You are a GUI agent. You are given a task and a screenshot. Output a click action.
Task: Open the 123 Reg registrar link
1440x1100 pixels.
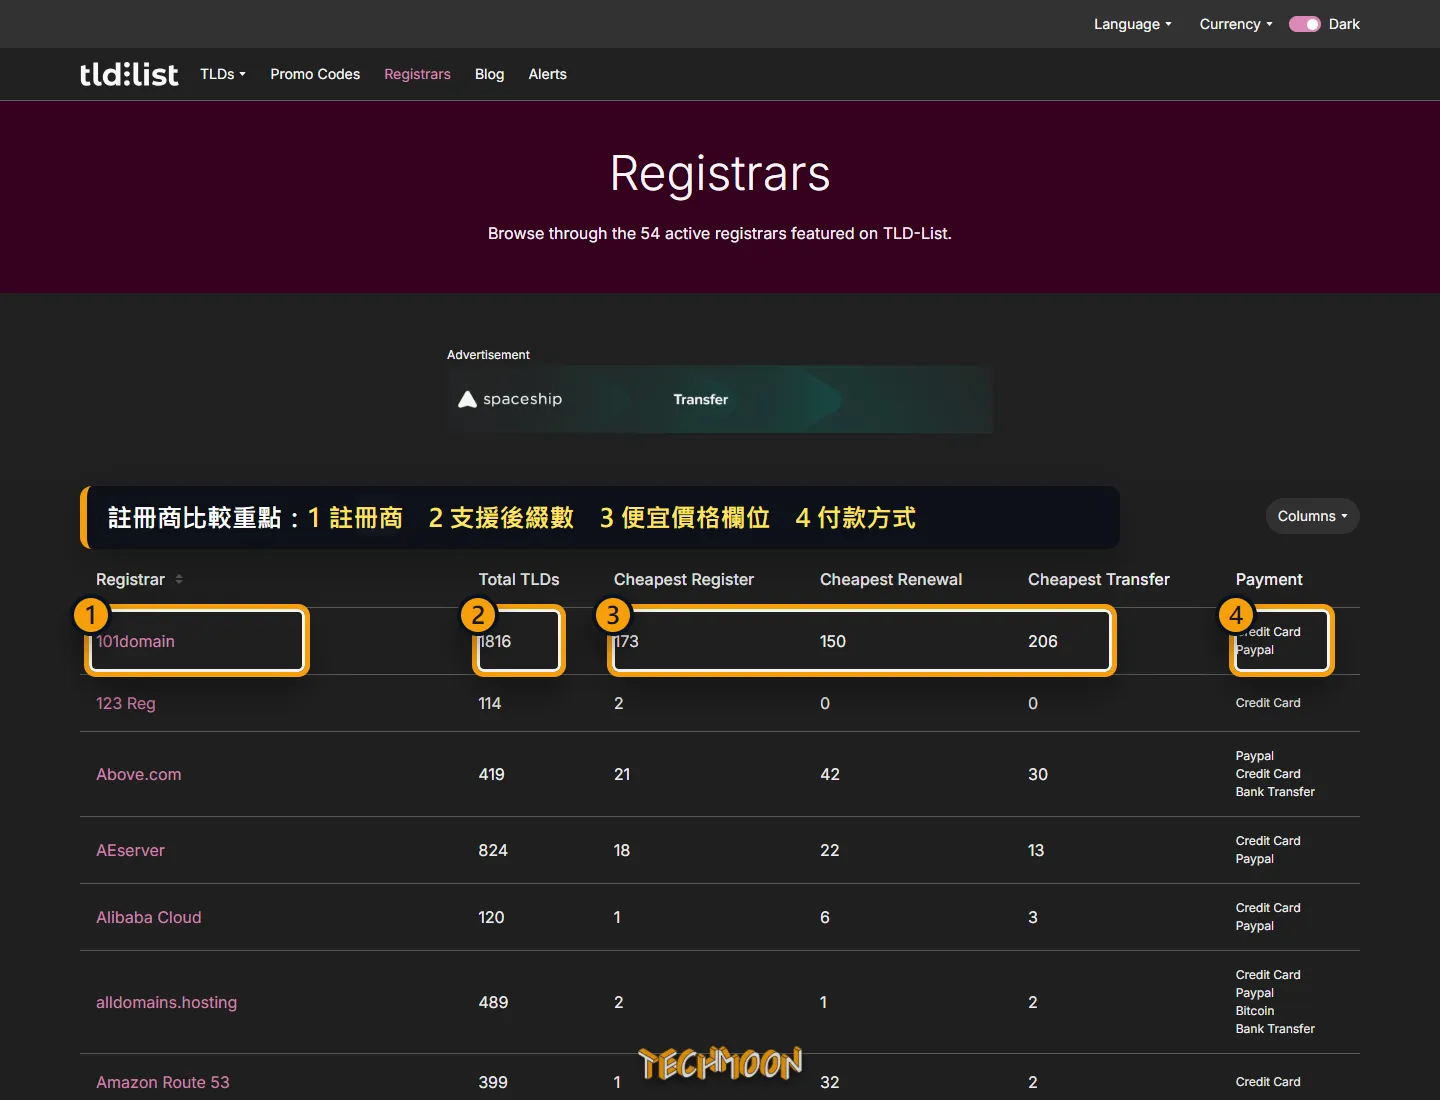[126, 703]
